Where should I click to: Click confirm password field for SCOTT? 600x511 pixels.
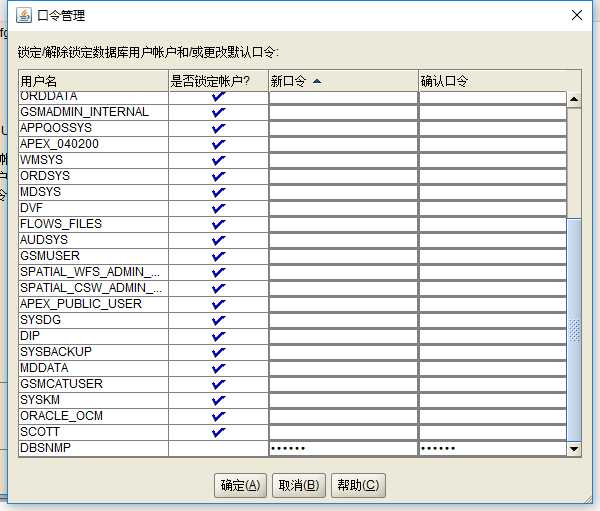[x=493, y=432]
